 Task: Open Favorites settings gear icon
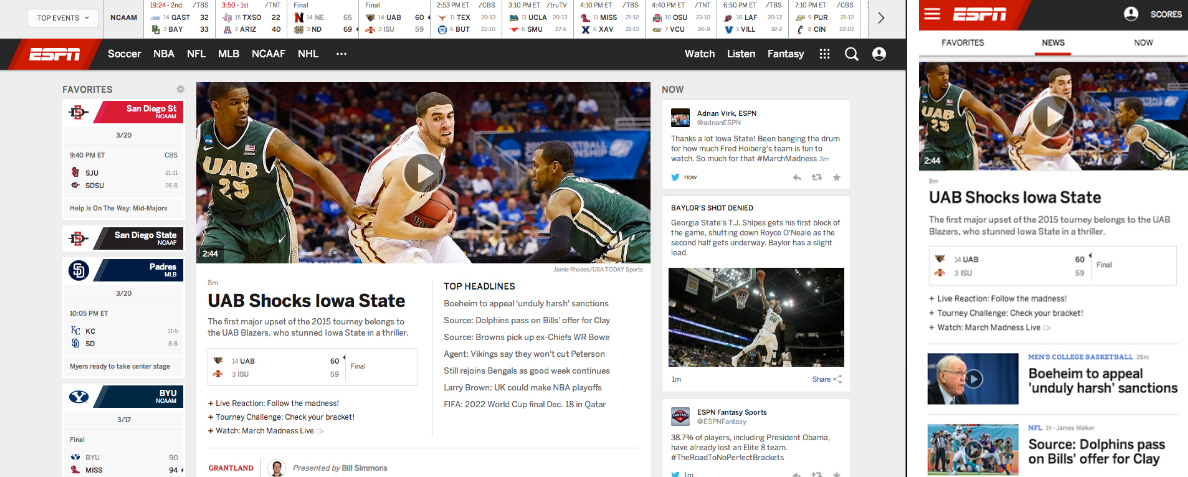[x=180, y=90]
